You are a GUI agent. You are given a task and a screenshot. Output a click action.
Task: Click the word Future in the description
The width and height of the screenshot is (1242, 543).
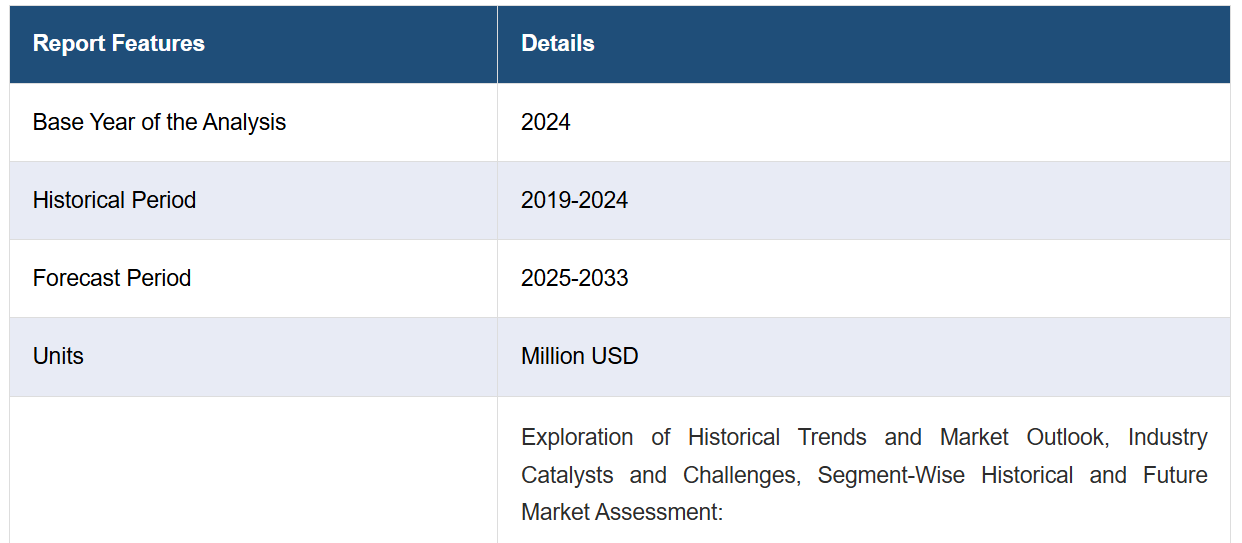point(1176,475)
